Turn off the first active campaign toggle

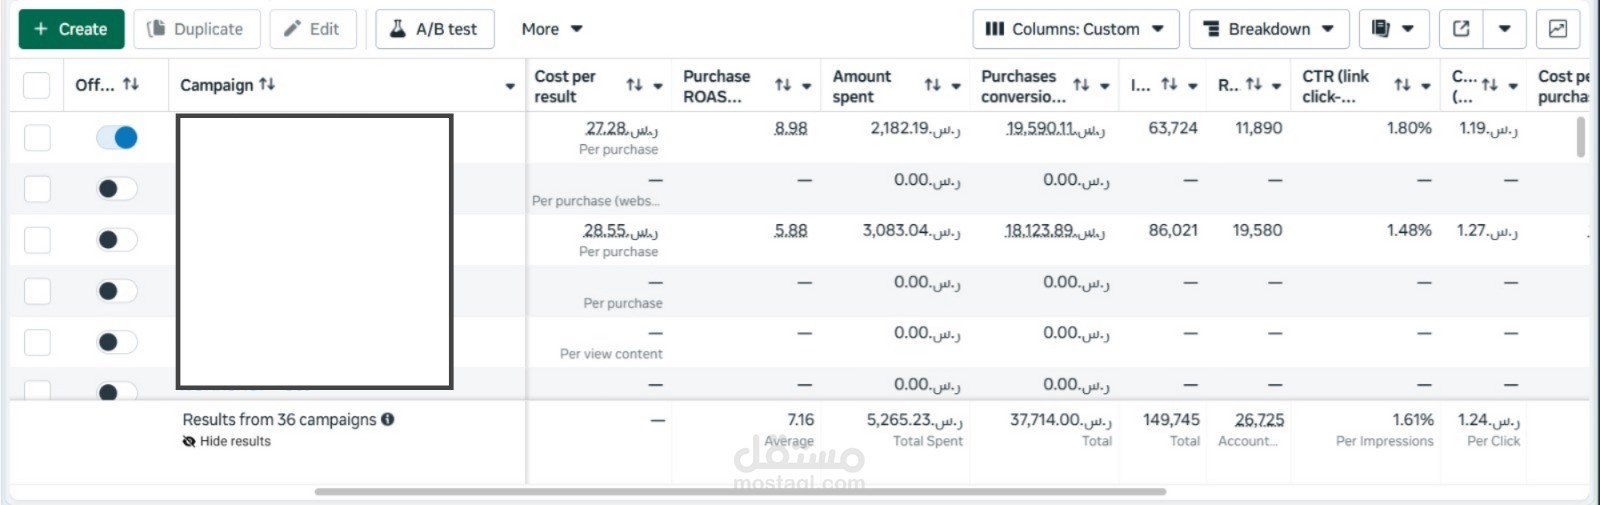117,138
